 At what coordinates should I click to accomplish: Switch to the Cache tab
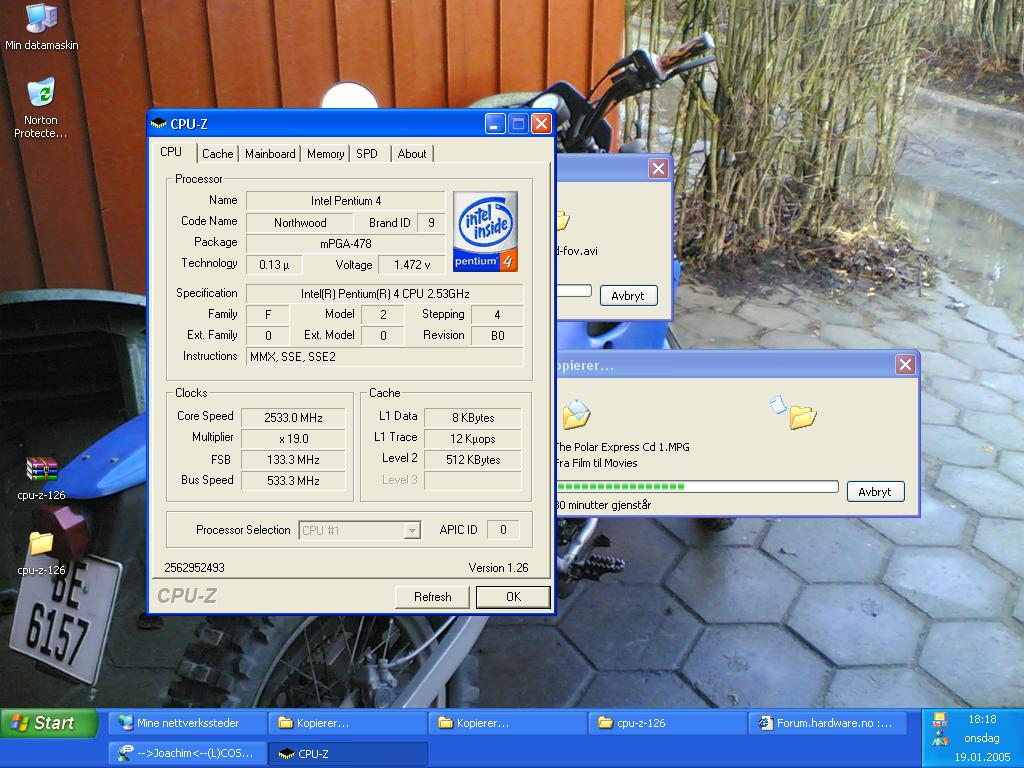(217, 153)
